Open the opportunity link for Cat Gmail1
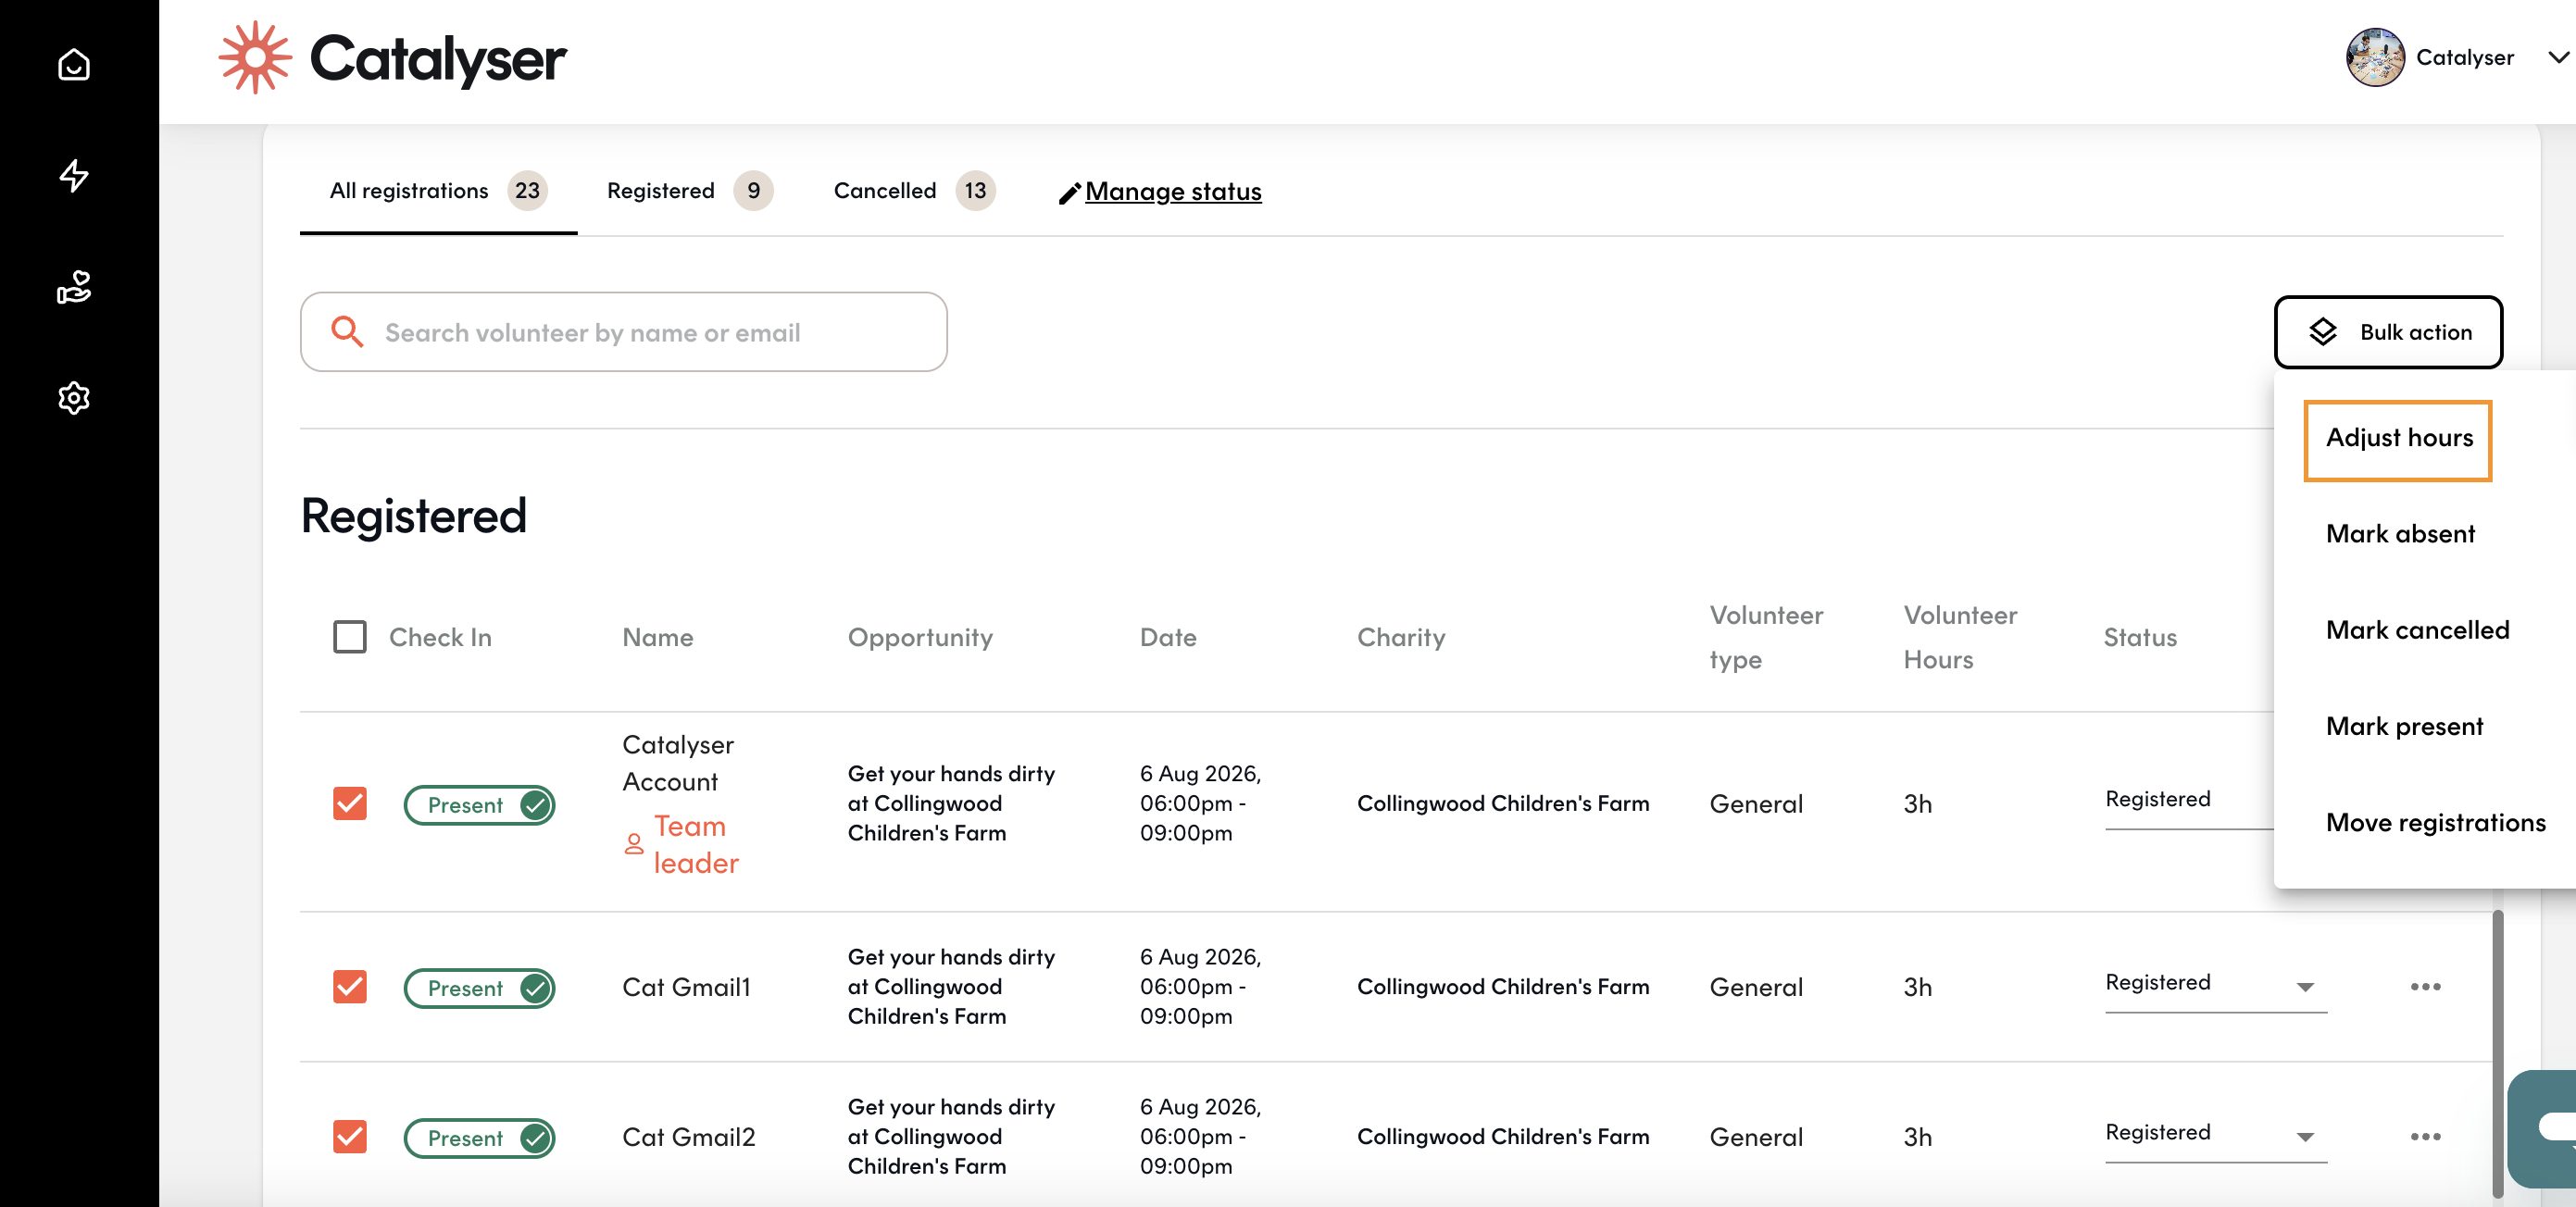 (x=951, y=987)
